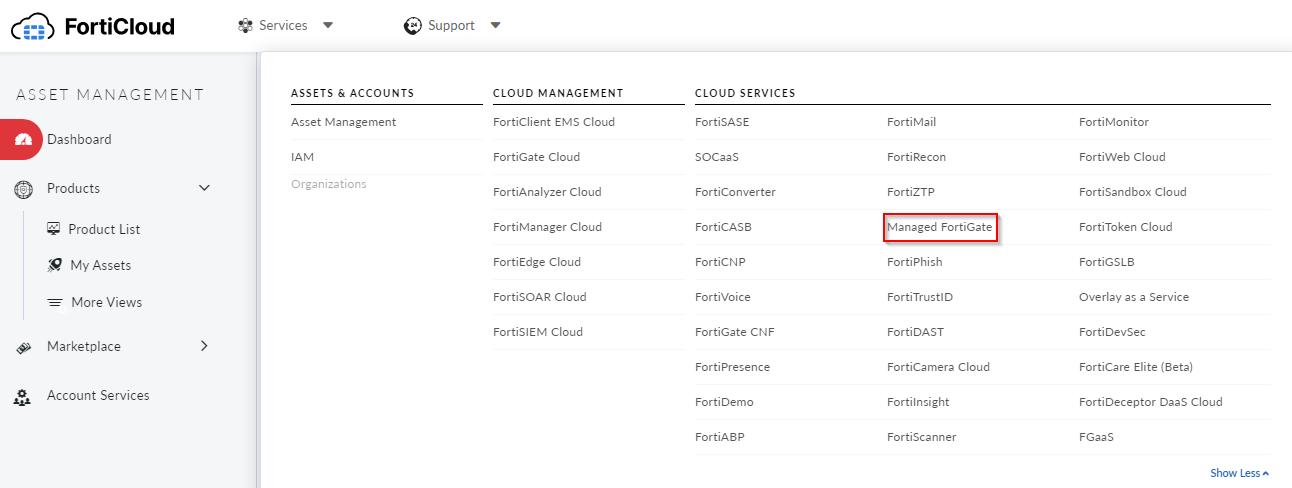The height and width of the screenshot is (488, 1292).
Task: Click the My Assets rocket icon
Action: [54, 265]
